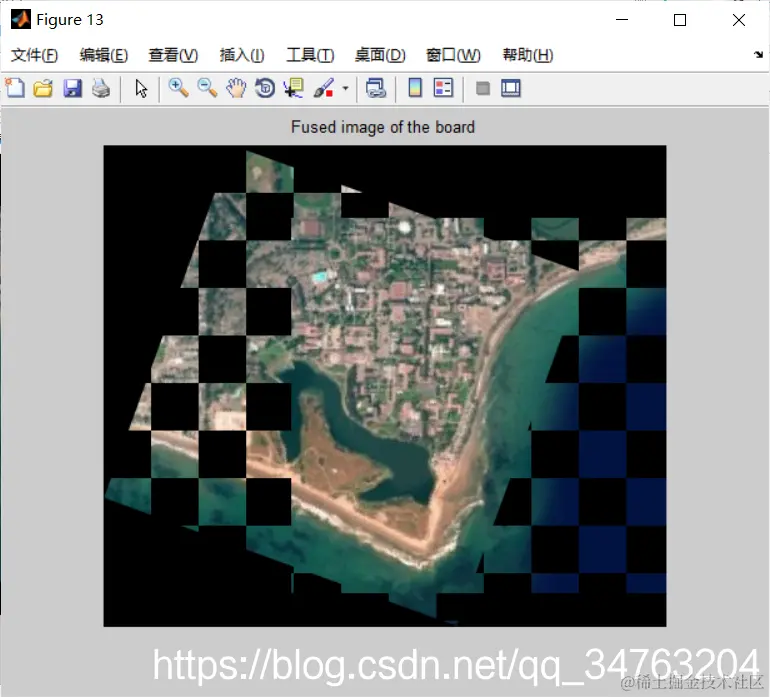
Task: Select the Edit Plot arrow tool
Action: click(141, 89)
